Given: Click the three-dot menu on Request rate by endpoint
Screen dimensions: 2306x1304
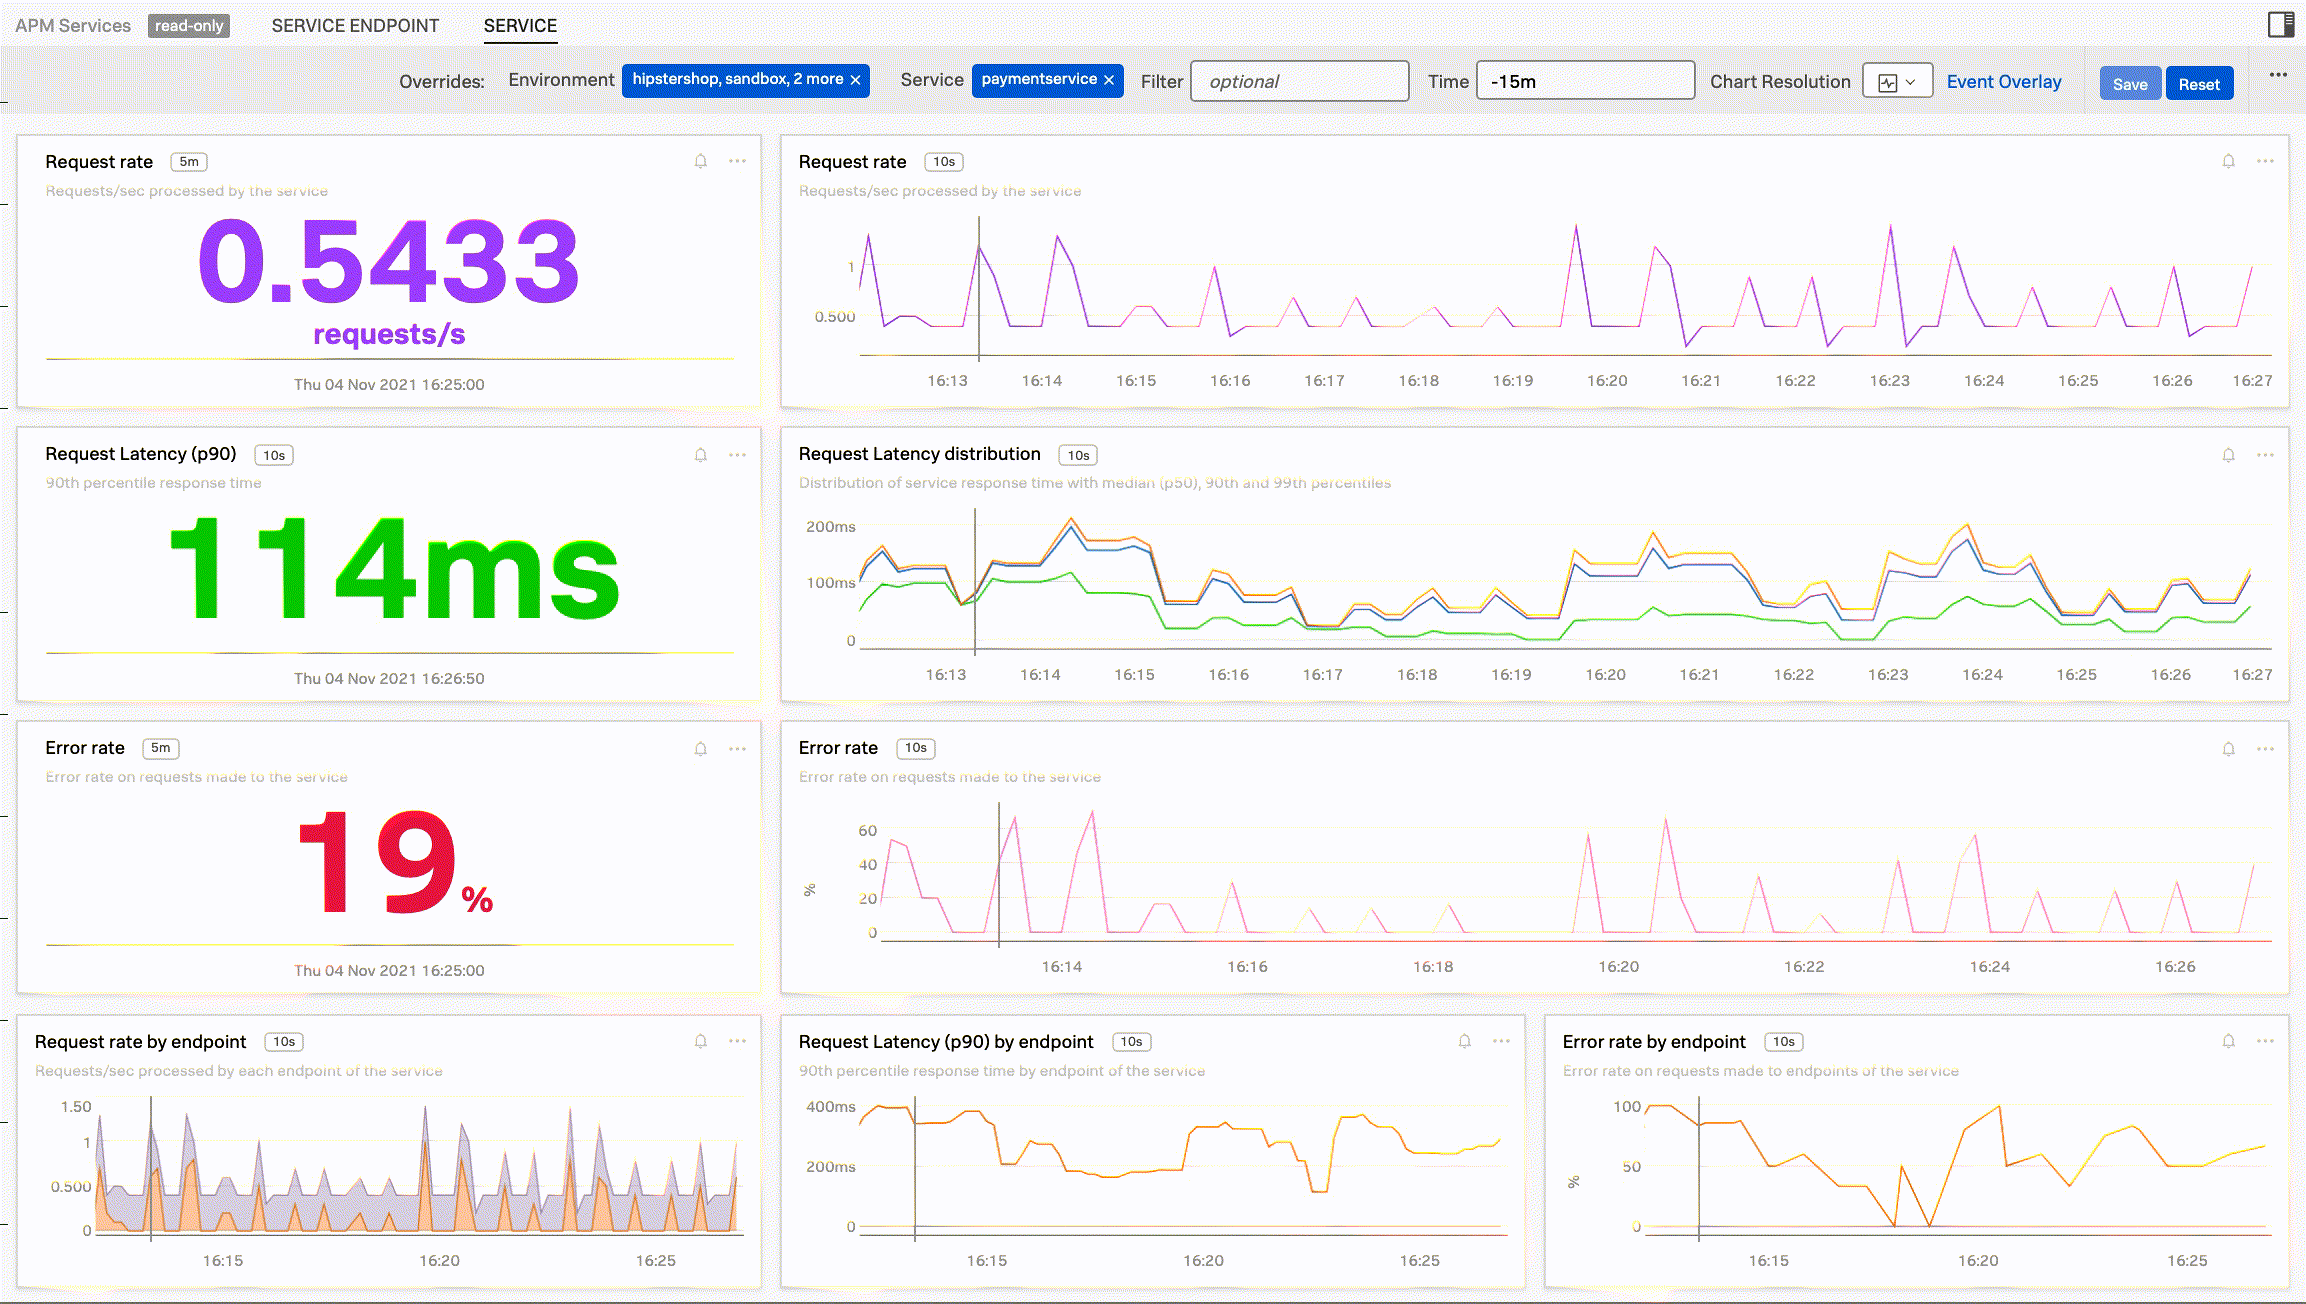Looking at the screenshot, I should tap(738, 1039).
